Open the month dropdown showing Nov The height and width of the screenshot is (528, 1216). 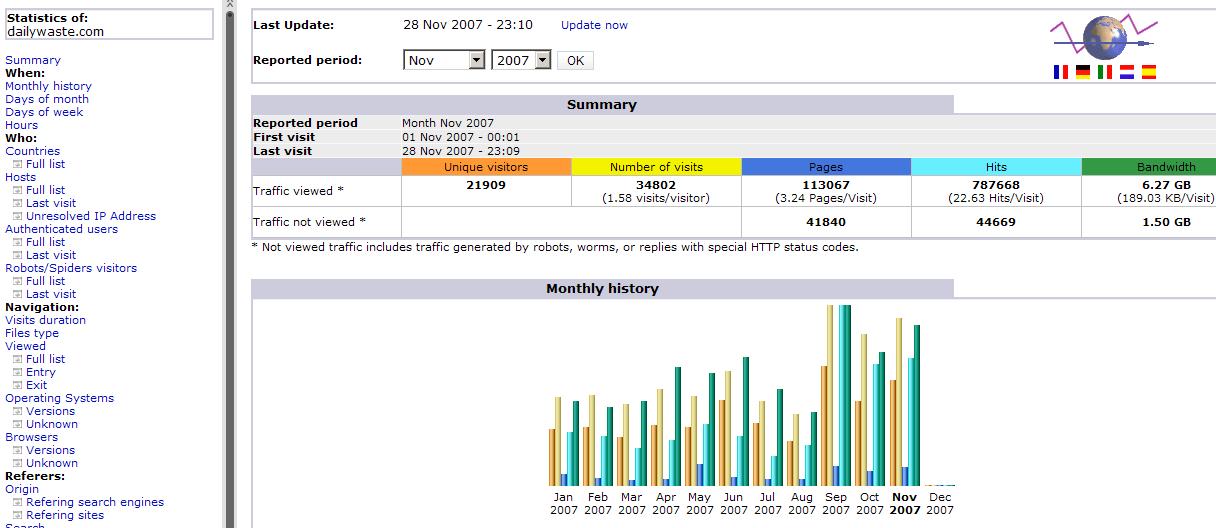click(445, 60)
